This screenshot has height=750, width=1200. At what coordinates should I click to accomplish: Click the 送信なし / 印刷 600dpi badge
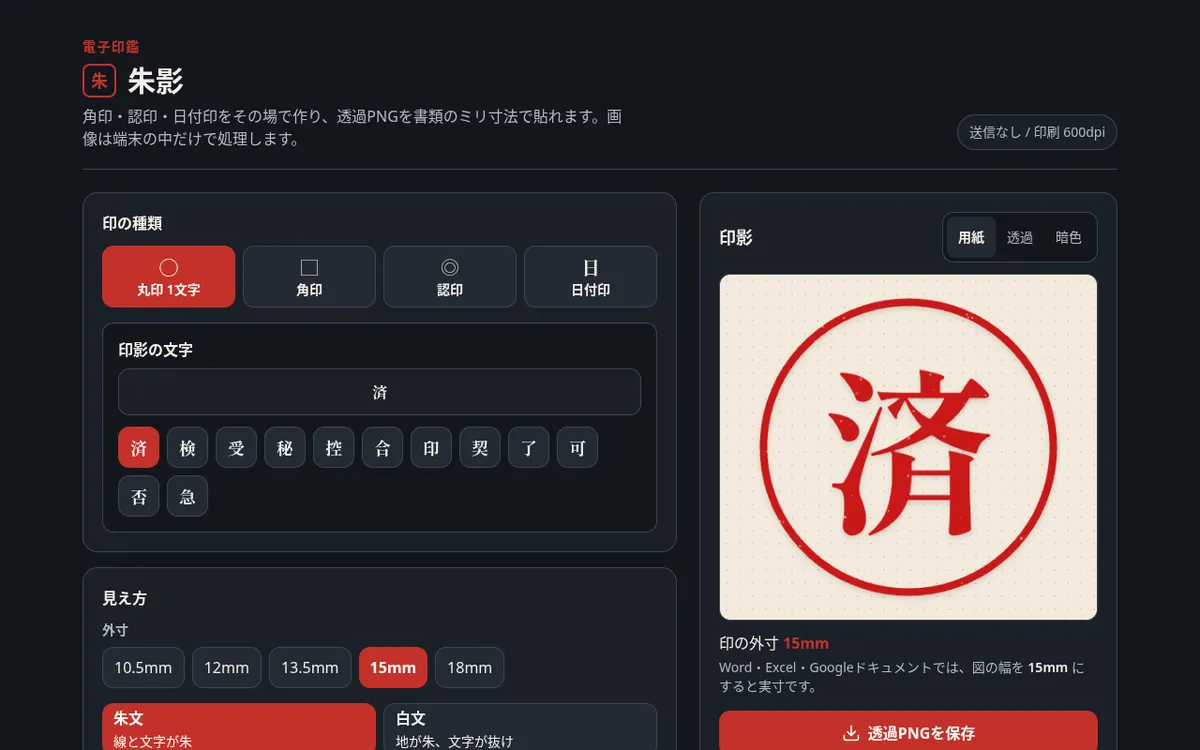point(1037,132)
